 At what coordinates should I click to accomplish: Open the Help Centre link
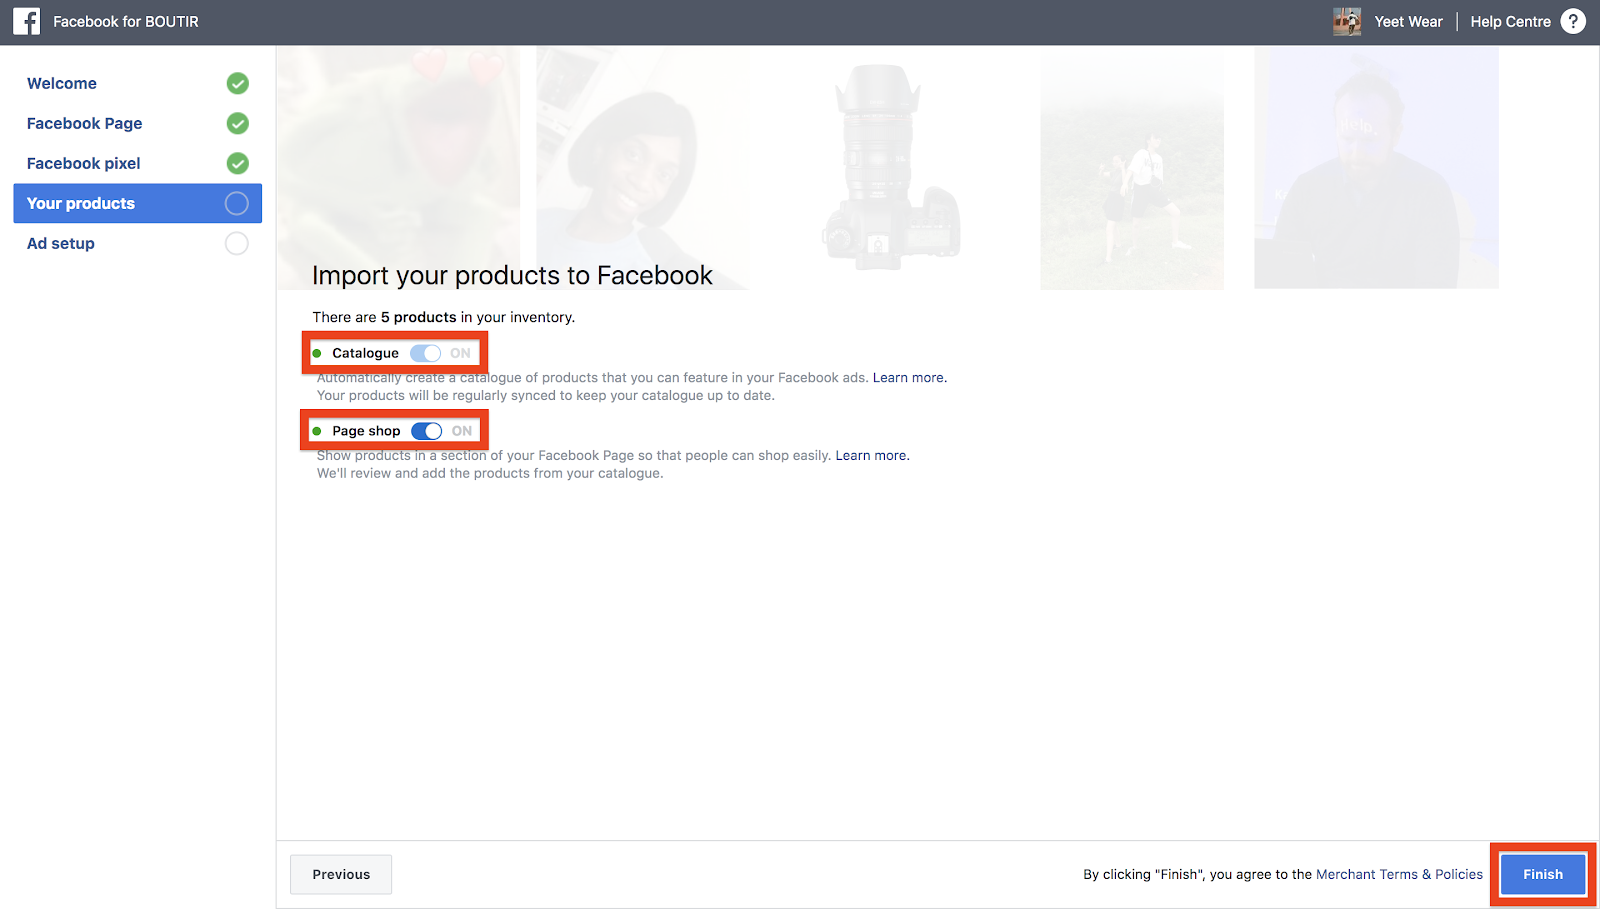(1510, 21)
